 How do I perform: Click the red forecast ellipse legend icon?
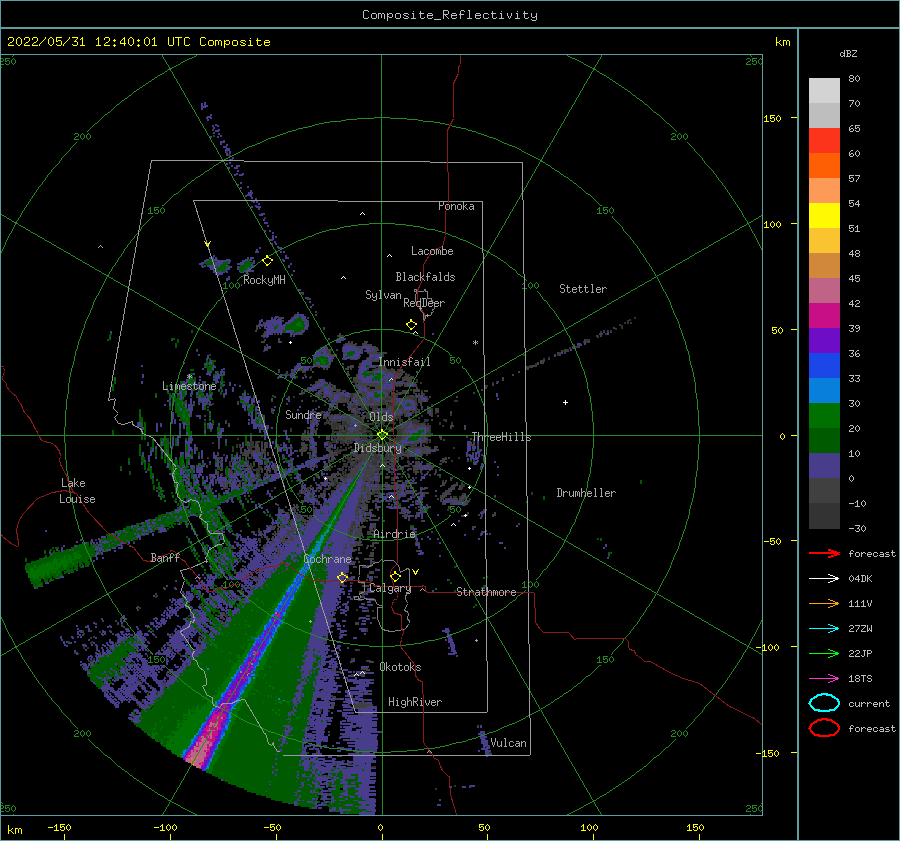click(824, 728)
